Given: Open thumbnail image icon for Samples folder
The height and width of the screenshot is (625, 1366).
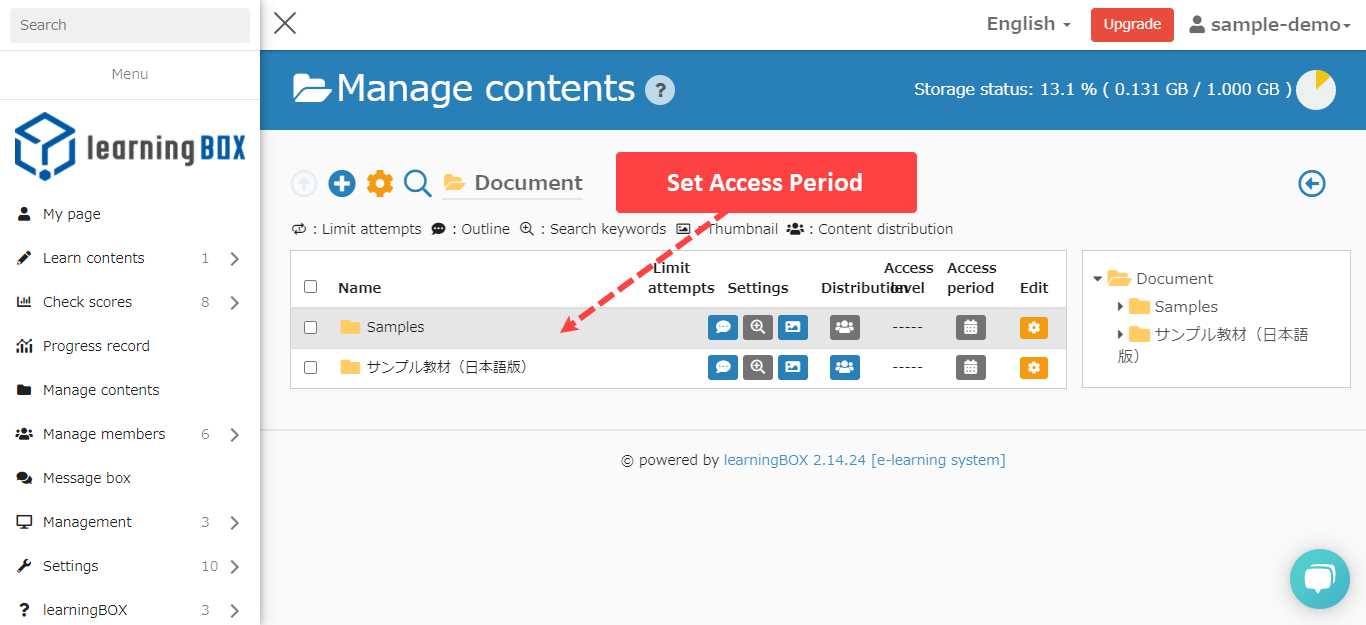Looking at the screenshot, I should click(793, 327).
